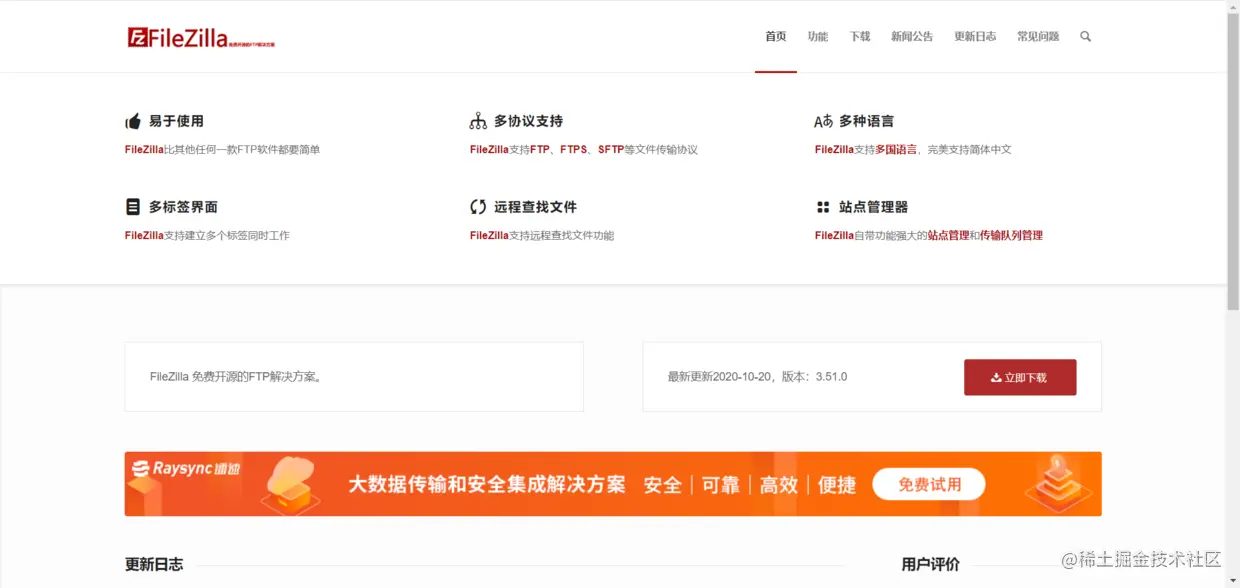Open the SFTP protocol link
1240x588 pixels.
(x=608, y=149)
